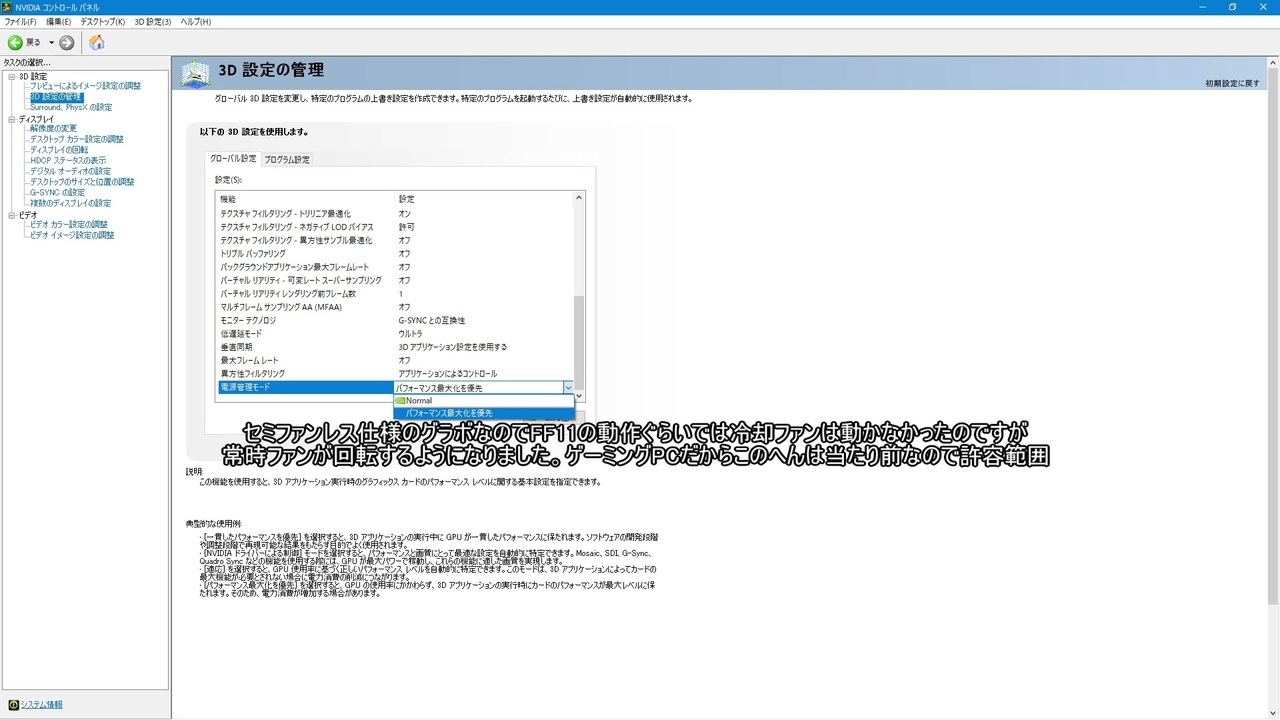Open the ファイル(F) menu
1280x720 pixels.
[20, 21]
